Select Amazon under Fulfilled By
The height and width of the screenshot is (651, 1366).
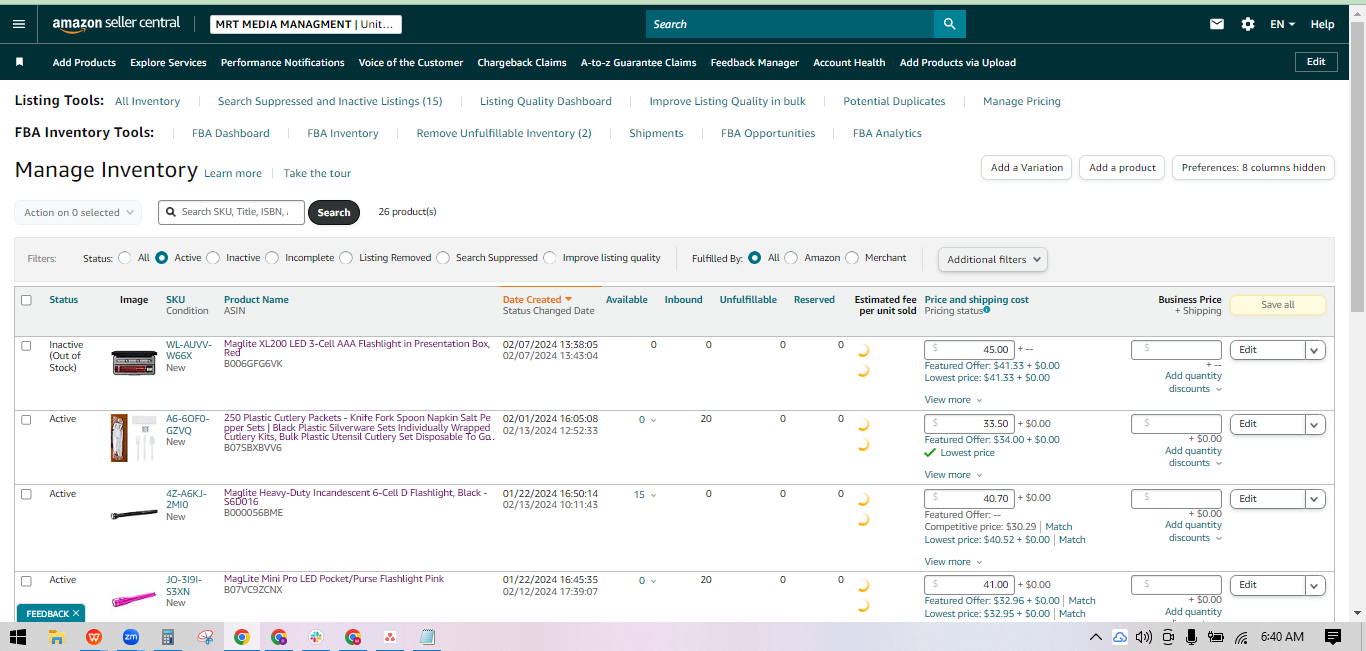[791, 258]
